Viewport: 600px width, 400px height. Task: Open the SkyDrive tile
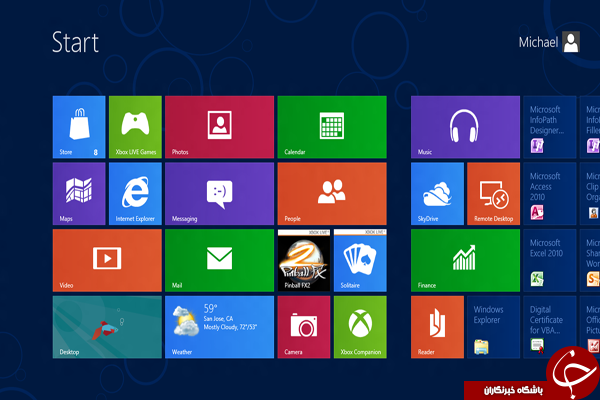pyautogui.click(x=437, y=194)
